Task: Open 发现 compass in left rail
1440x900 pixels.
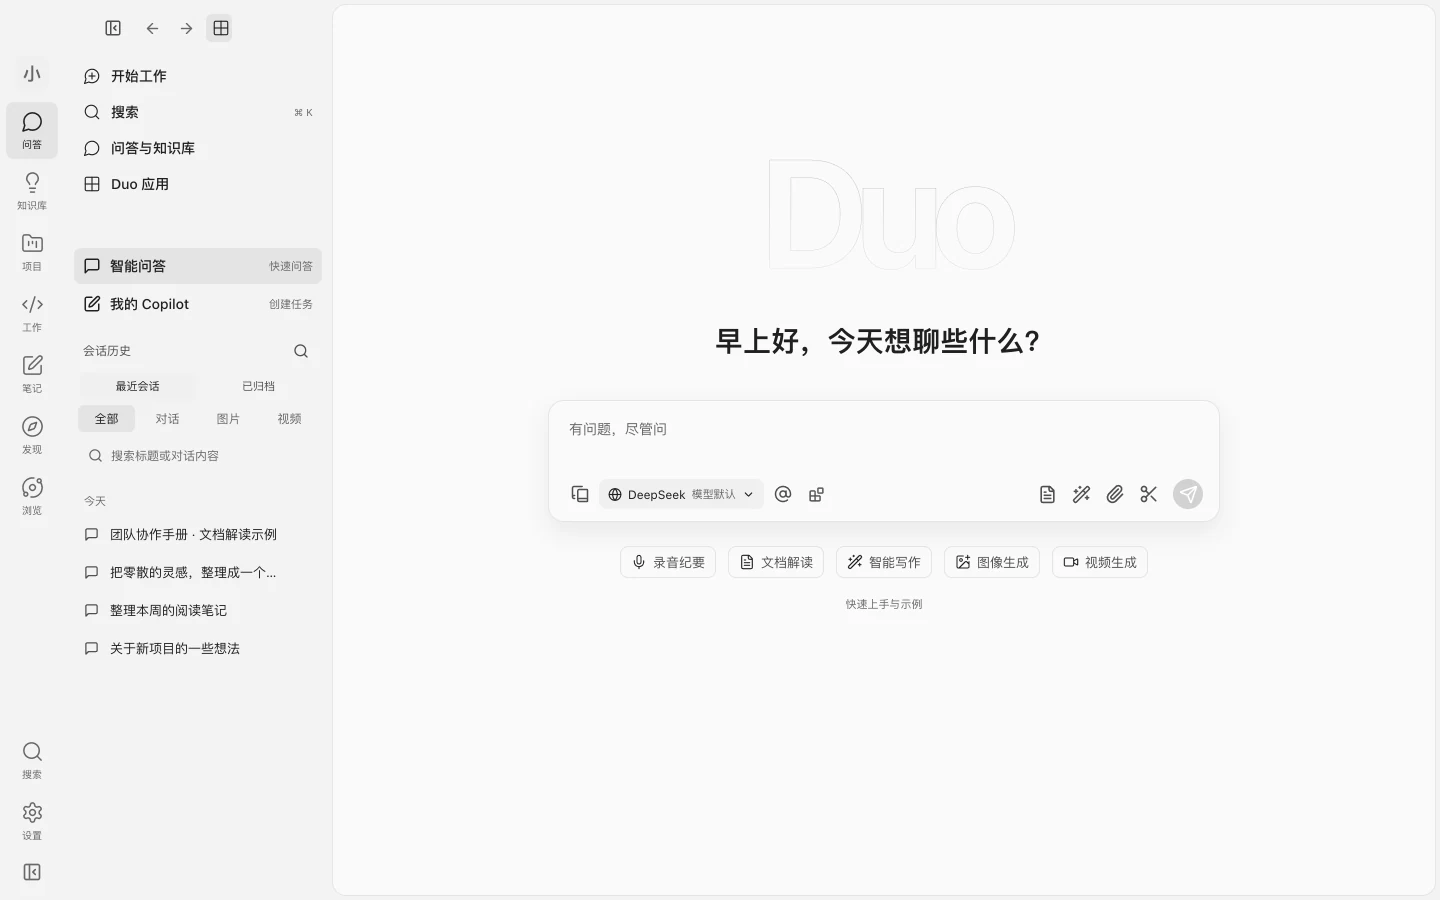Action: 32,435
